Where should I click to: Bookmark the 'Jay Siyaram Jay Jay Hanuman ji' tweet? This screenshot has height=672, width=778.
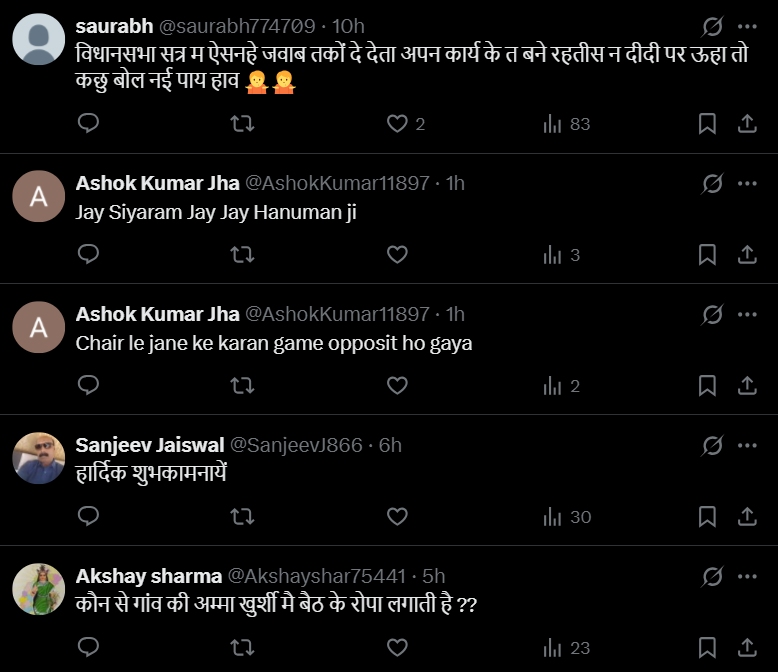coord(707,255)
